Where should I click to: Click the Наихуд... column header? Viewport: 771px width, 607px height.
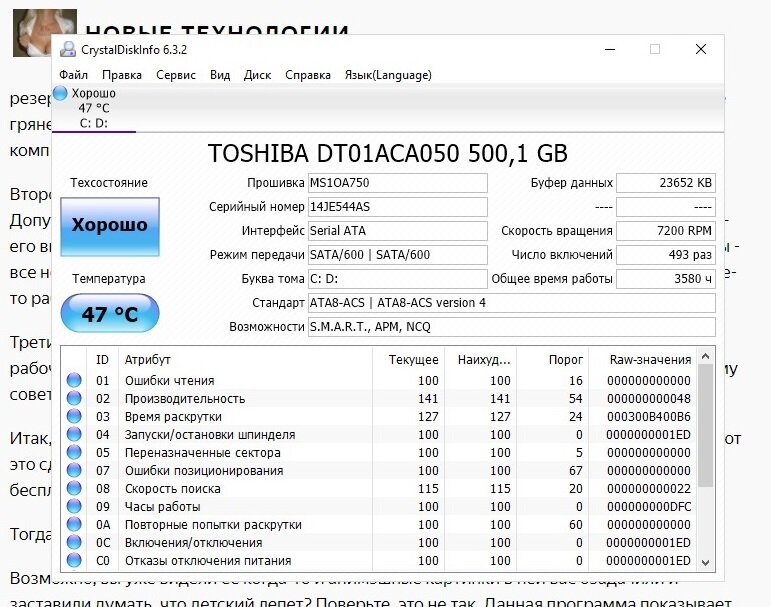(480, 360)
